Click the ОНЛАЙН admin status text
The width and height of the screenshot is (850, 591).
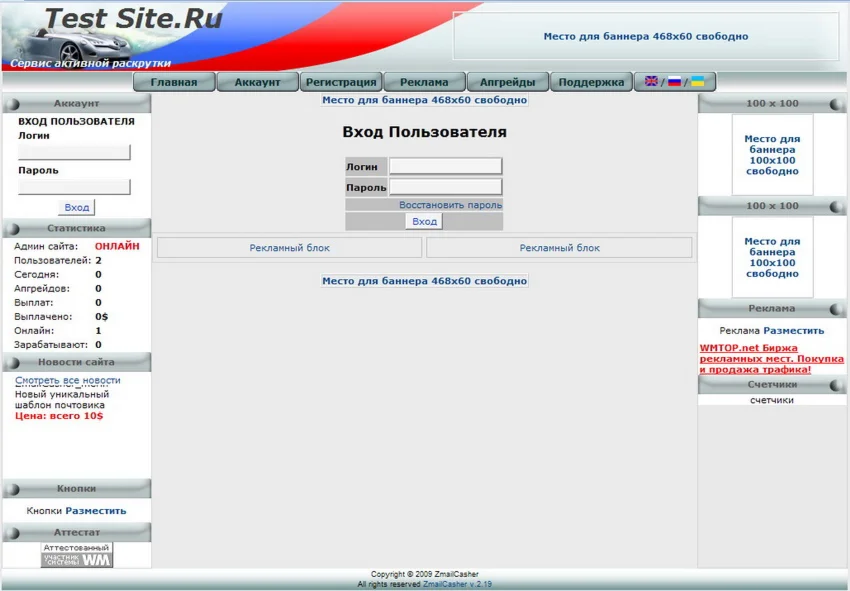(x=117, y=246)
